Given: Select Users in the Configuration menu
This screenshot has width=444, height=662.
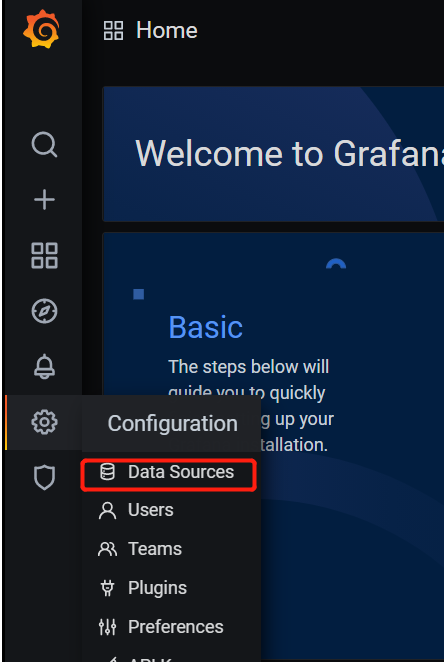Looking at the screenshot, I should pos(135,510).
